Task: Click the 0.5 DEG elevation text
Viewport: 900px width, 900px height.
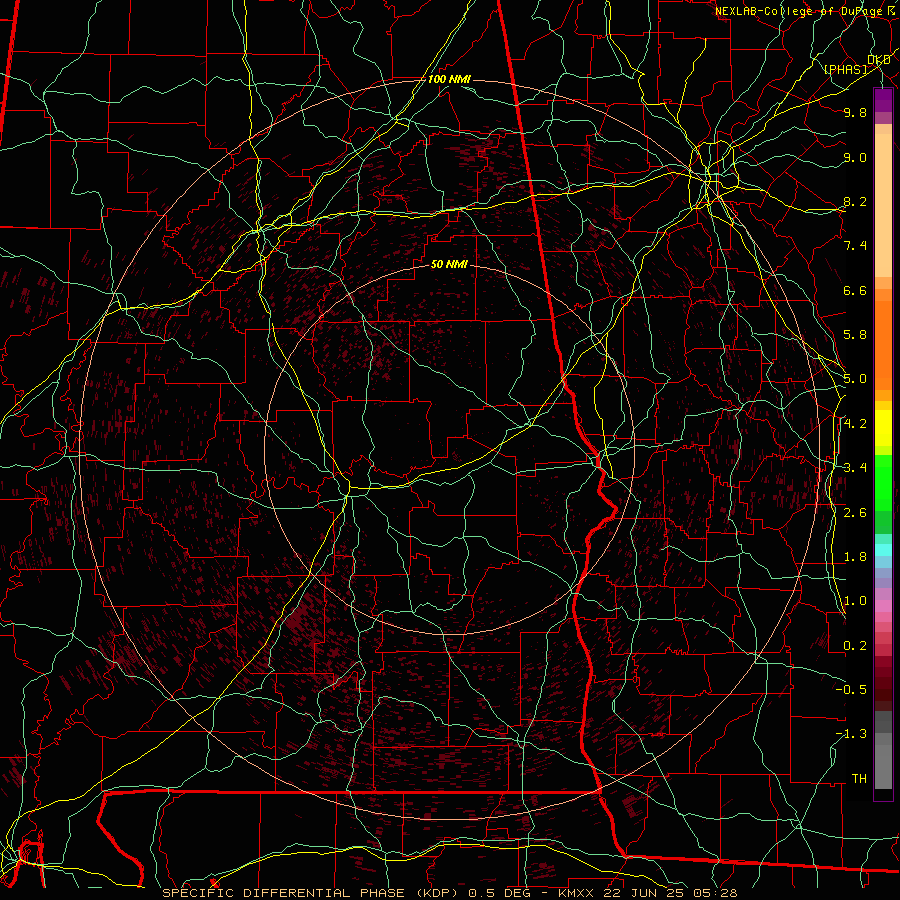Action: [501, 893]
